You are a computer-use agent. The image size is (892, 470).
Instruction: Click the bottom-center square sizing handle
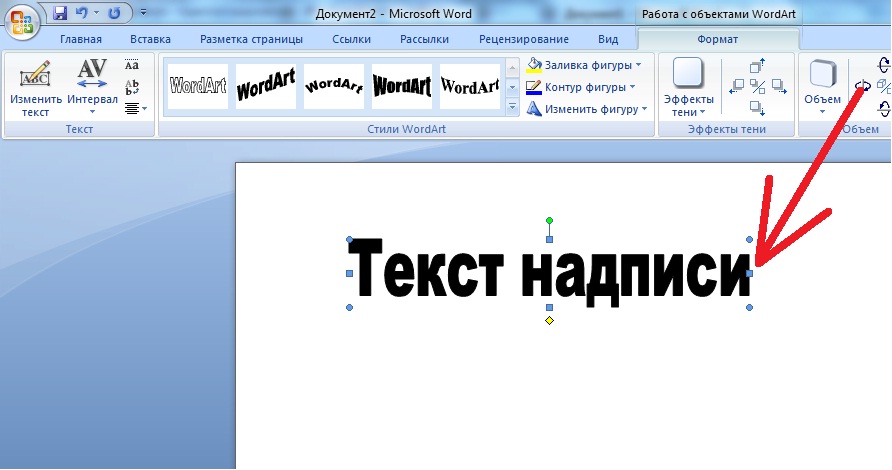(550, 307)
